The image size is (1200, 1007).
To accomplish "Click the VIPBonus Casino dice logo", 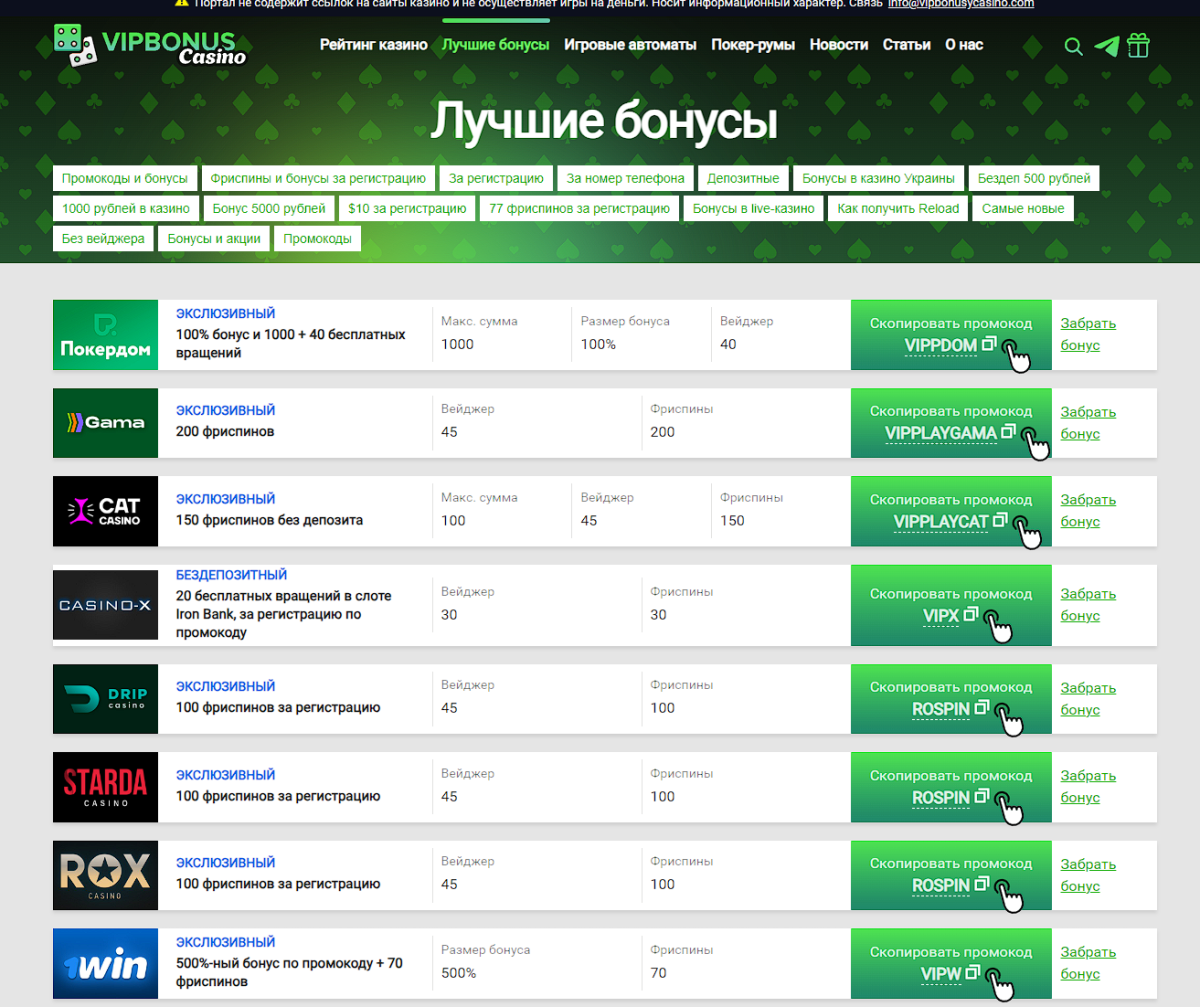I will click(70, 44).
